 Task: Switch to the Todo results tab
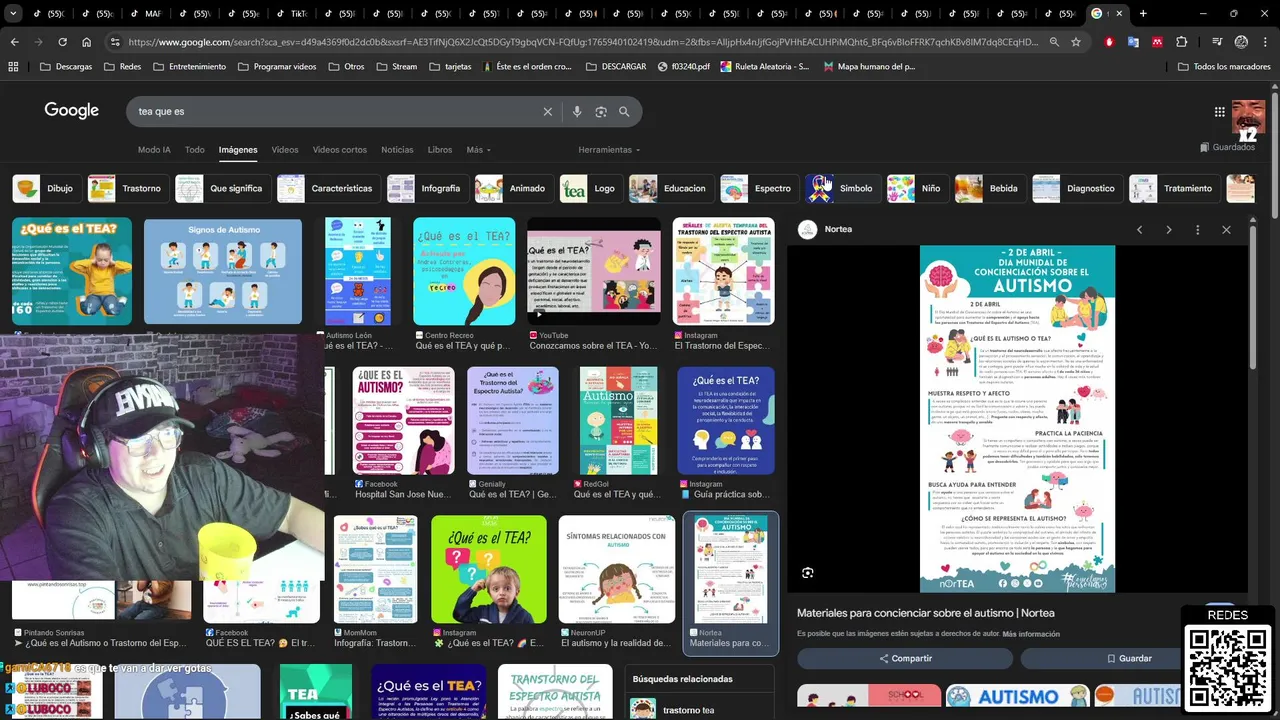click(195, 150)
